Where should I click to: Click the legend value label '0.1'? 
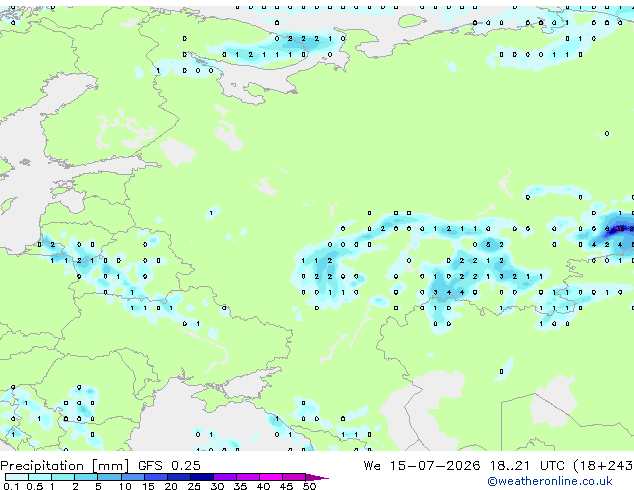(11, 486)
